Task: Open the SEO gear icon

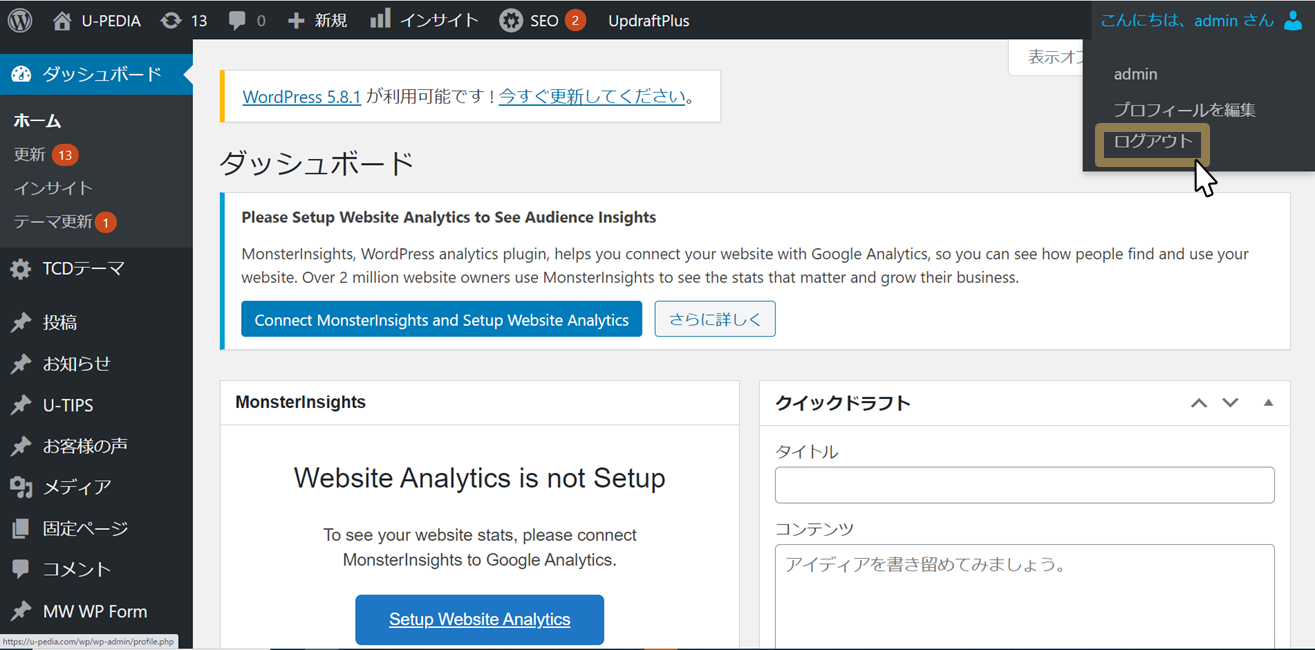Action: point(511,20)
